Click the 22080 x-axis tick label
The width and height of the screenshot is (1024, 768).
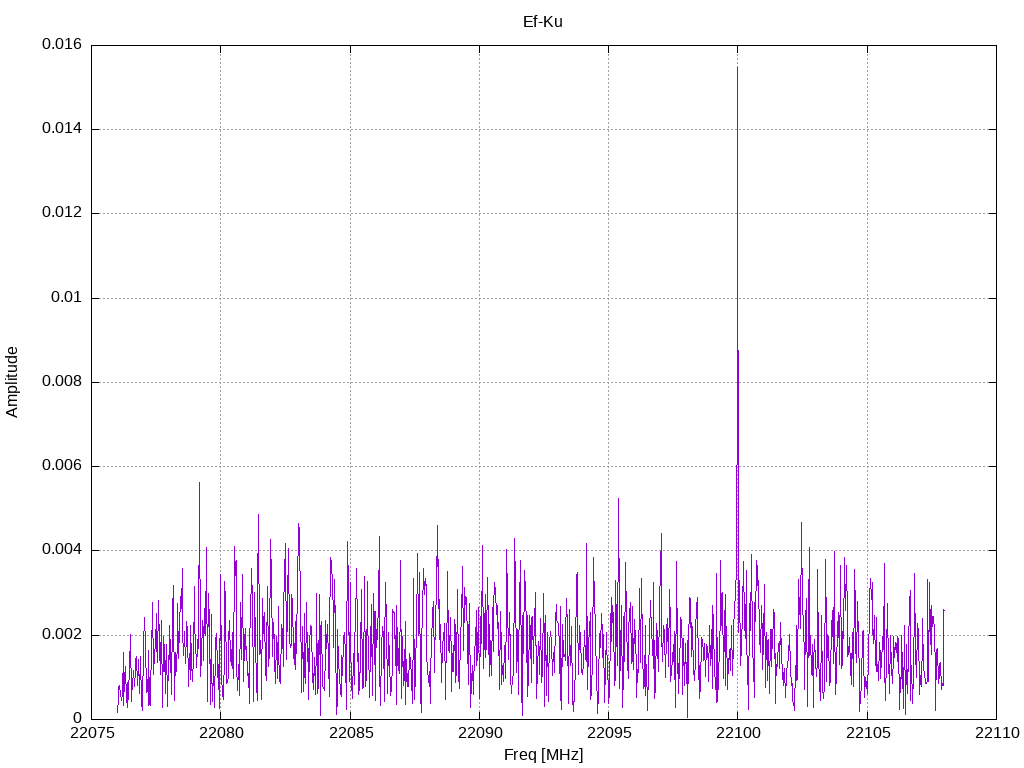(x=220, y=733)
